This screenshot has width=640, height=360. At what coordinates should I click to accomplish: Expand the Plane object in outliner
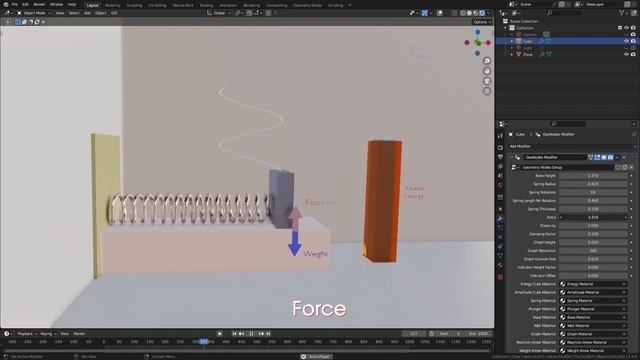pos(512,54)
